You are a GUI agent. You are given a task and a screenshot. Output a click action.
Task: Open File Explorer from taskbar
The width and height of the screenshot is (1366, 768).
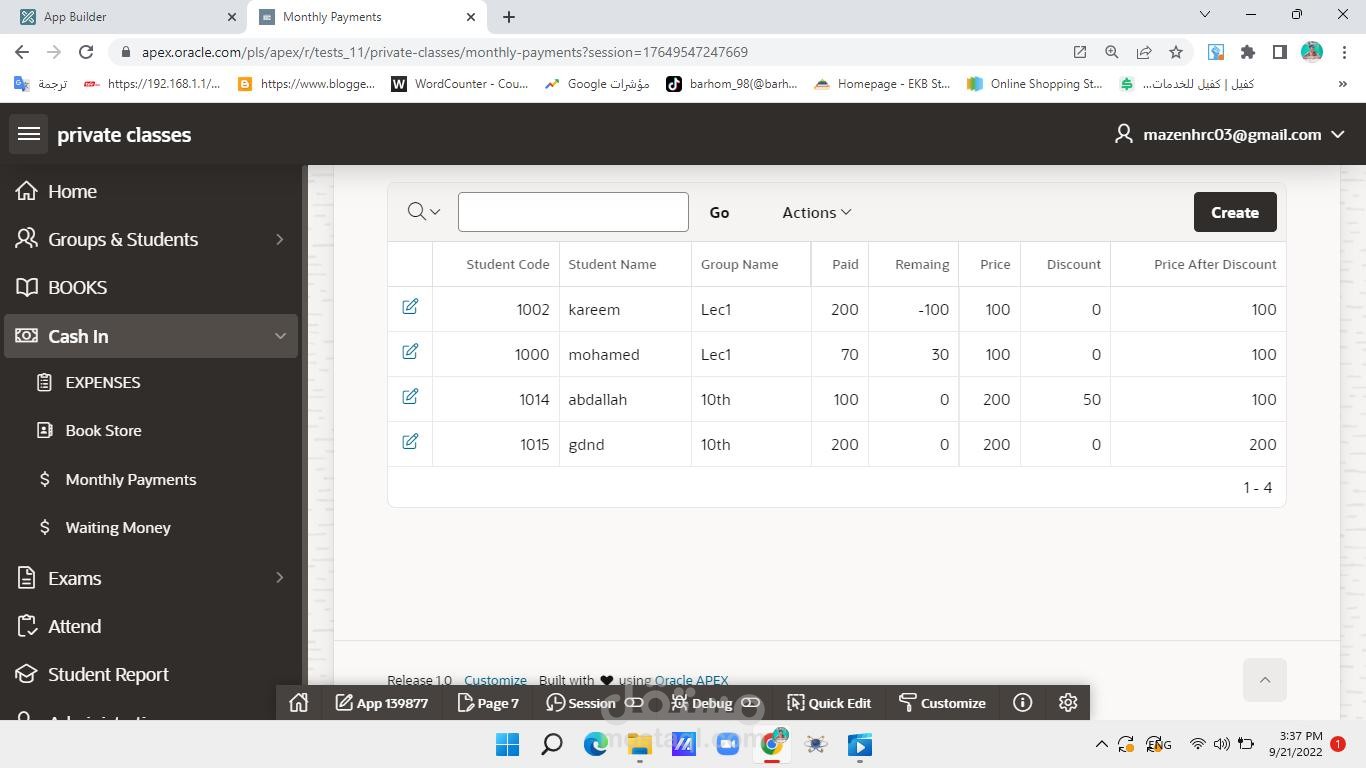(639, 744)
